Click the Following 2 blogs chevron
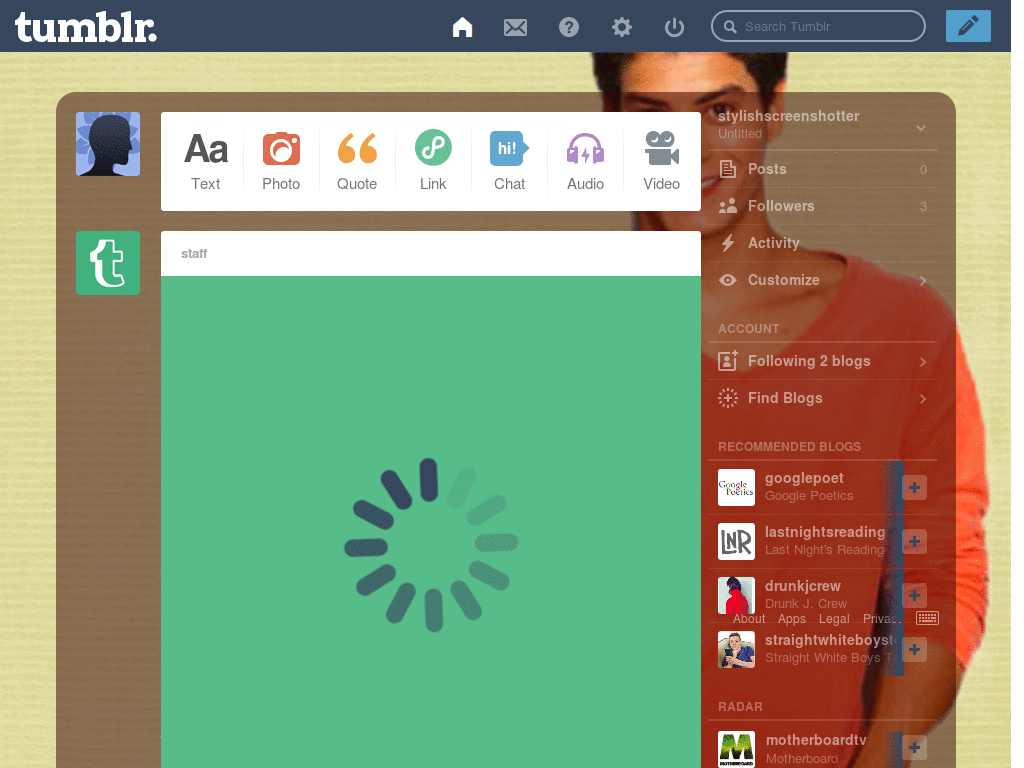Screen dimensions: 1024x768 (923, 362)
